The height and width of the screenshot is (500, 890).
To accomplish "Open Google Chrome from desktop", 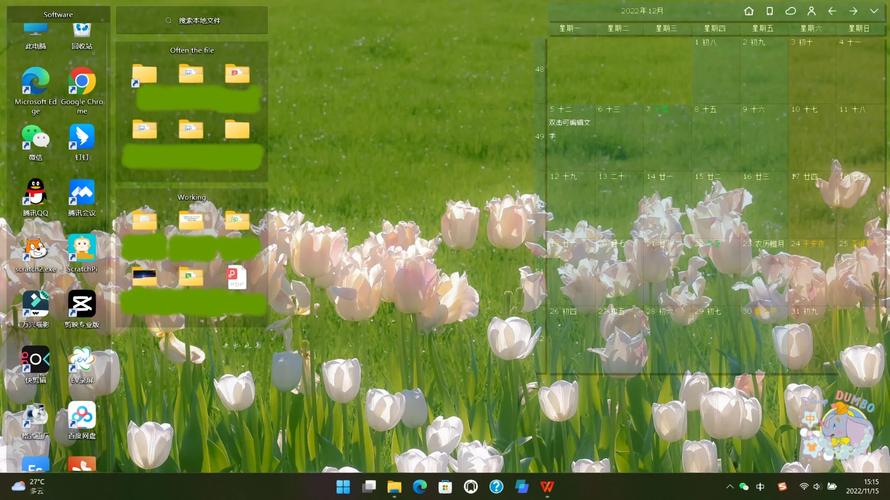I will click(x=82, y=81).
